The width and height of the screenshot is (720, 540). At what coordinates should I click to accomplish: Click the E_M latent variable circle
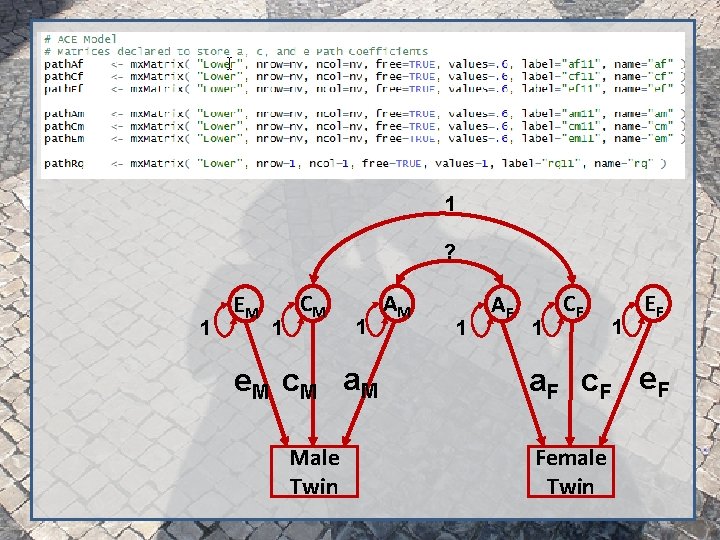point(246,304)
